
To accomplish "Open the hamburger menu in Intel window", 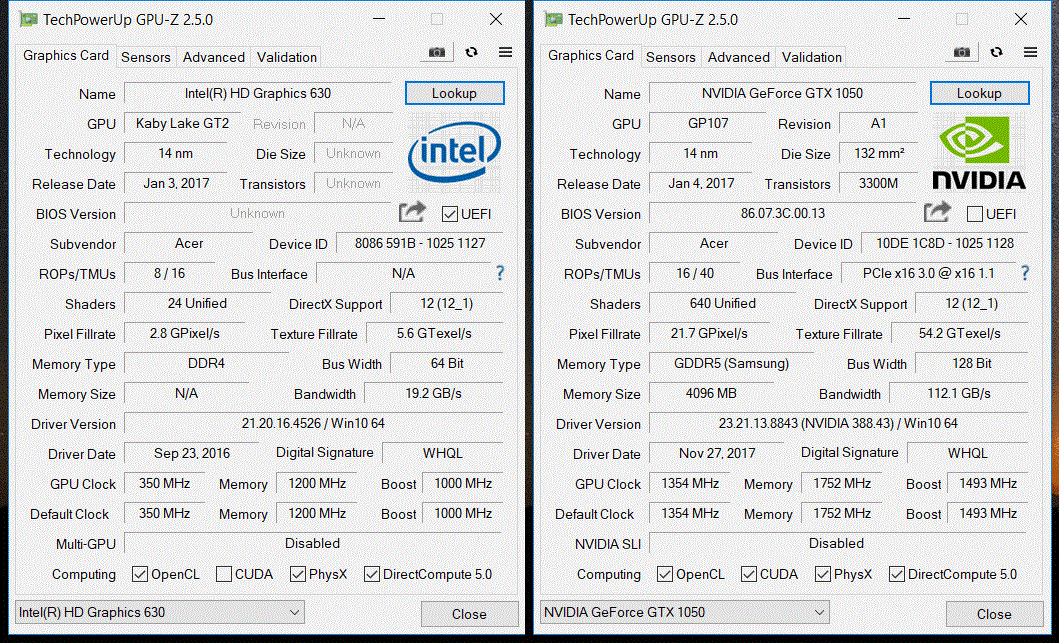I will [505, 52].
